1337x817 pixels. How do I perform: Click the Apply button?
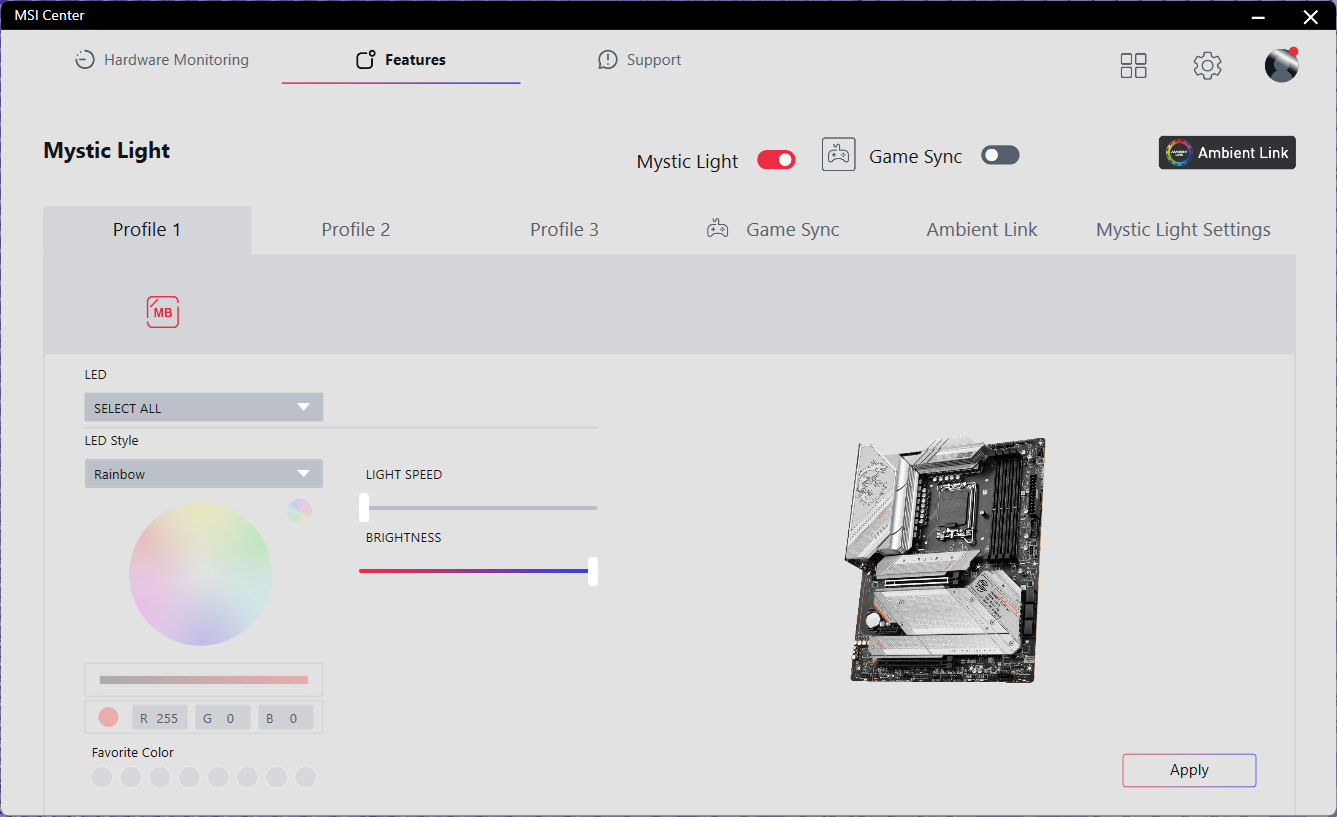[1188, 770]
